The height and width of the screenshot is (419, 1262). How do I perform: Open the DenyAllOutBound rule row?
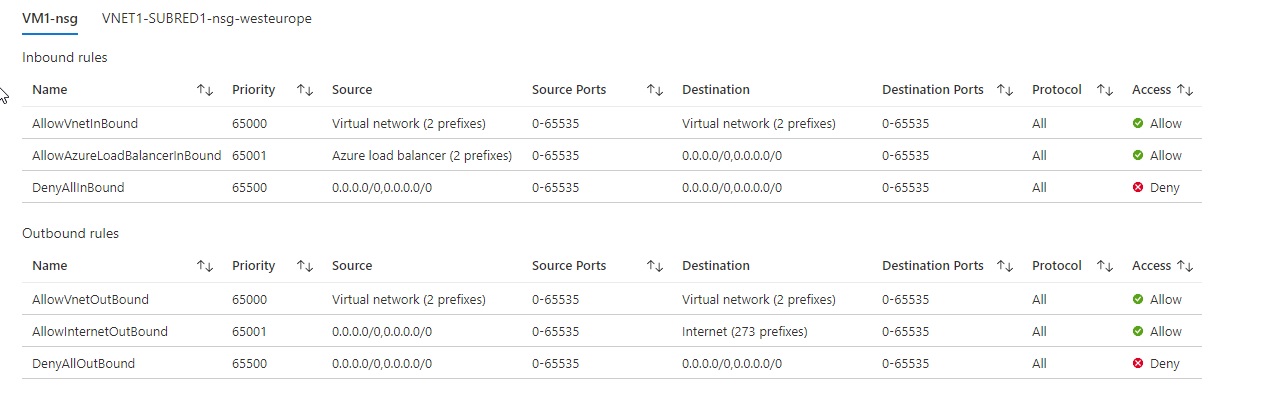pos(611,363)
